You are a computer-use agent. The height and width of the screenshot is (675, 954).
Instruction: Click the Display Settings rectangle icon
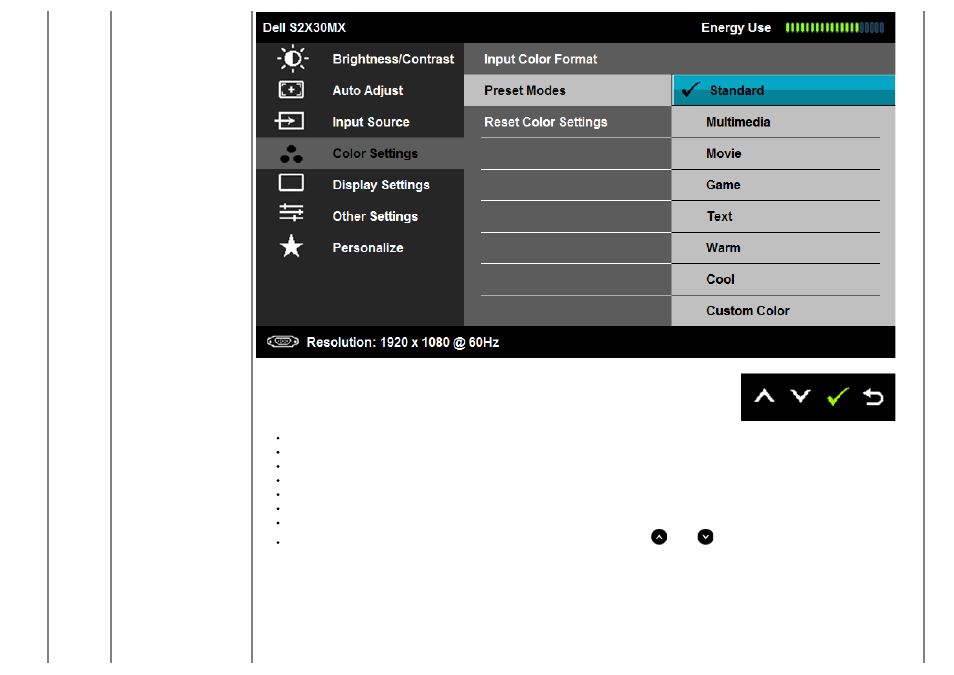[x=291, y=183]
